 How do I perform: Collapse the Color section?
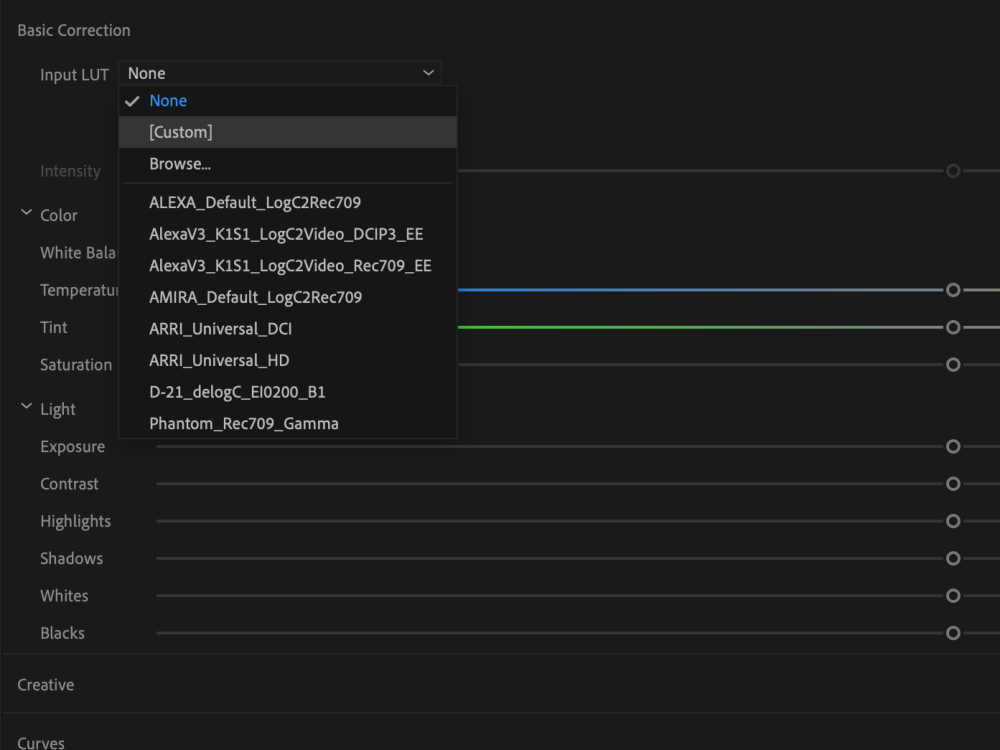click(25, 214)
